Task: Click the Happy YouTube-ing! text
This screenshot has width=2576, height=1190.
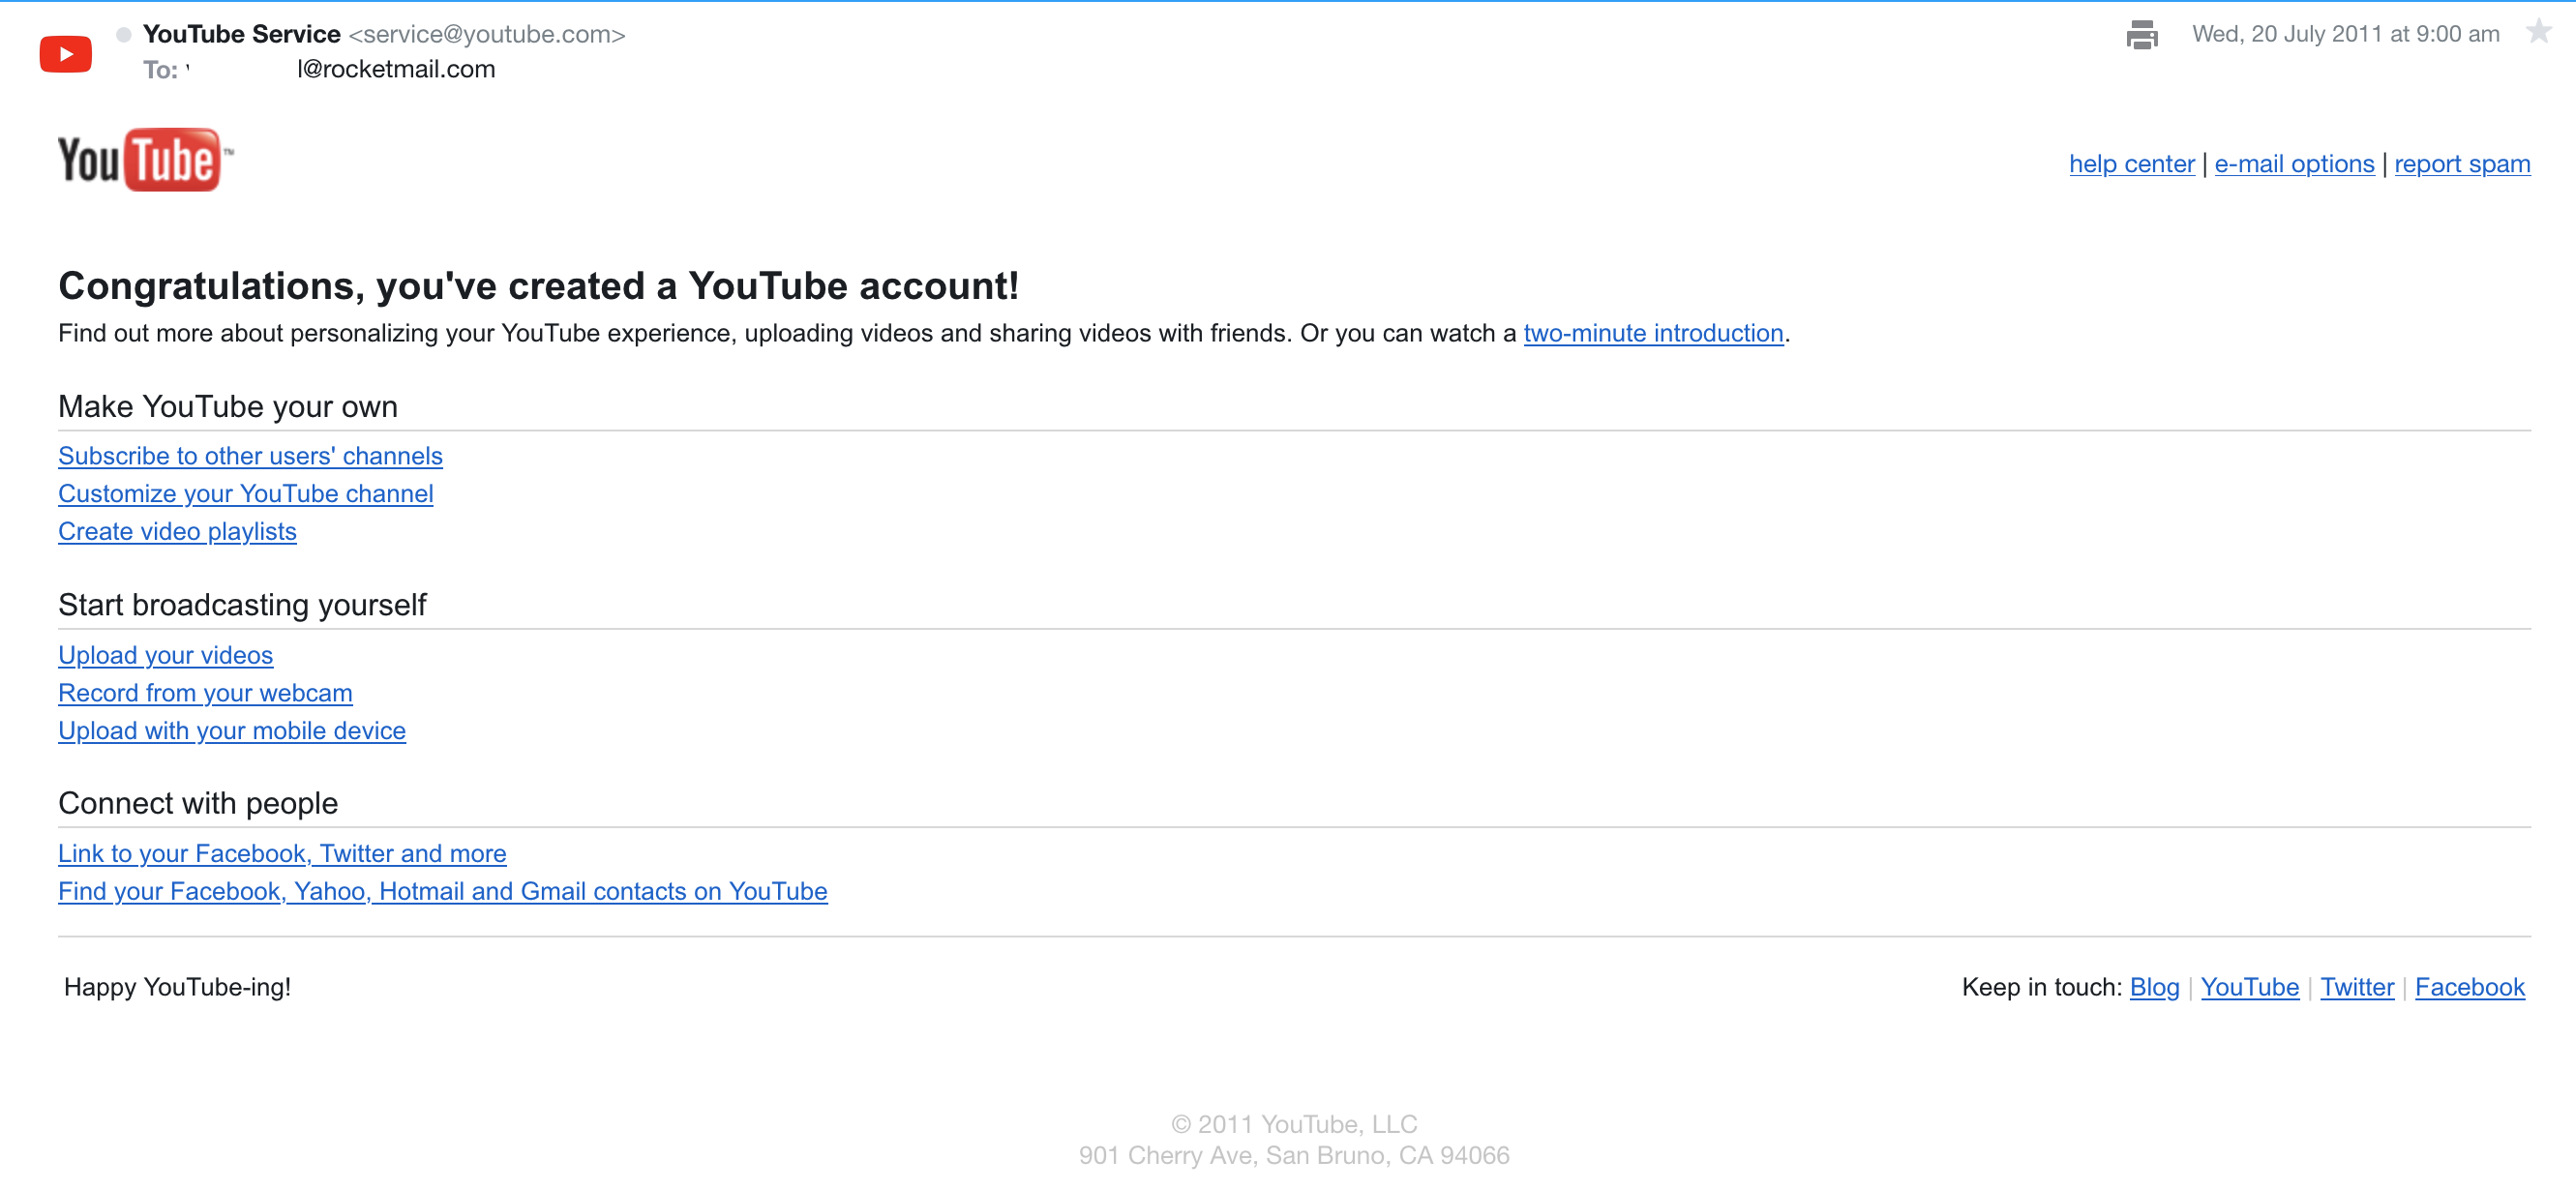Action: pyautogui.click(x=177, y=988)
